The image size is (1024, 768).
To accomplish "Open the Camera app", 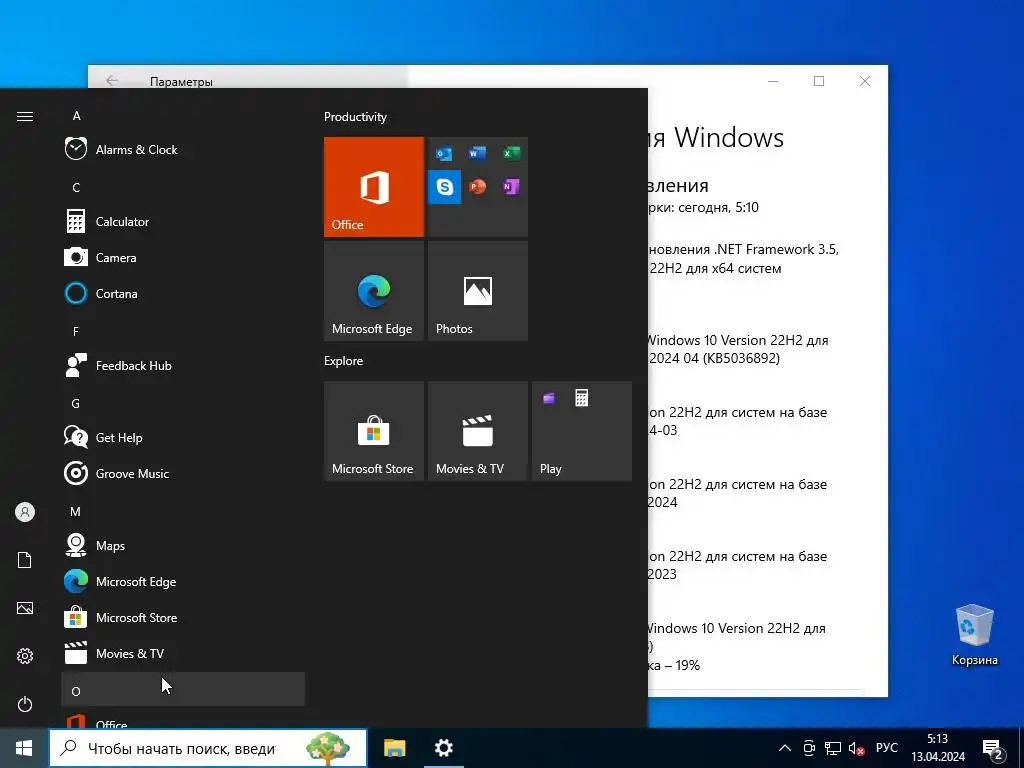I will (183, 257).
